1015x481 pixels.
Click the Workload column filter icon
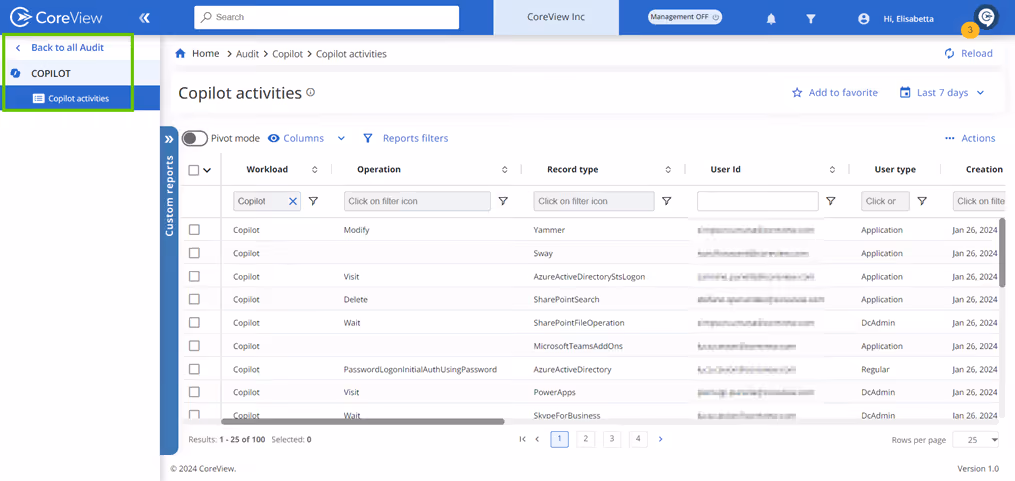click(313, 201)
